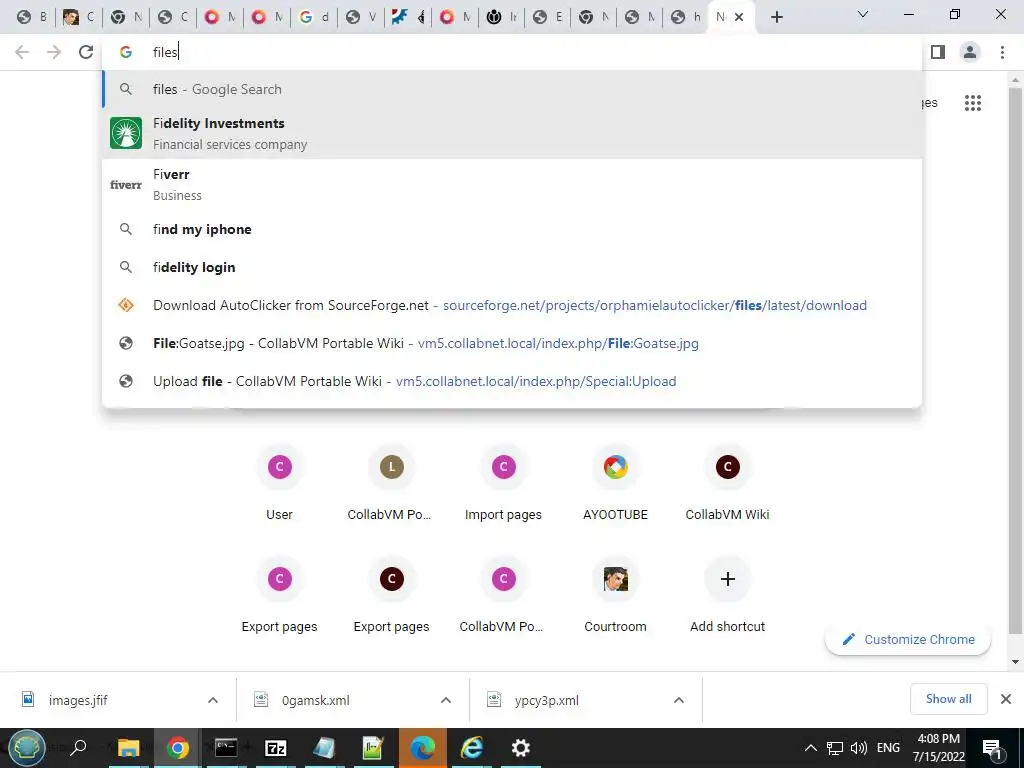The image size is (1024, 768).
Task: Click the ENG language indicator
Action: click(x=888, y=748)
